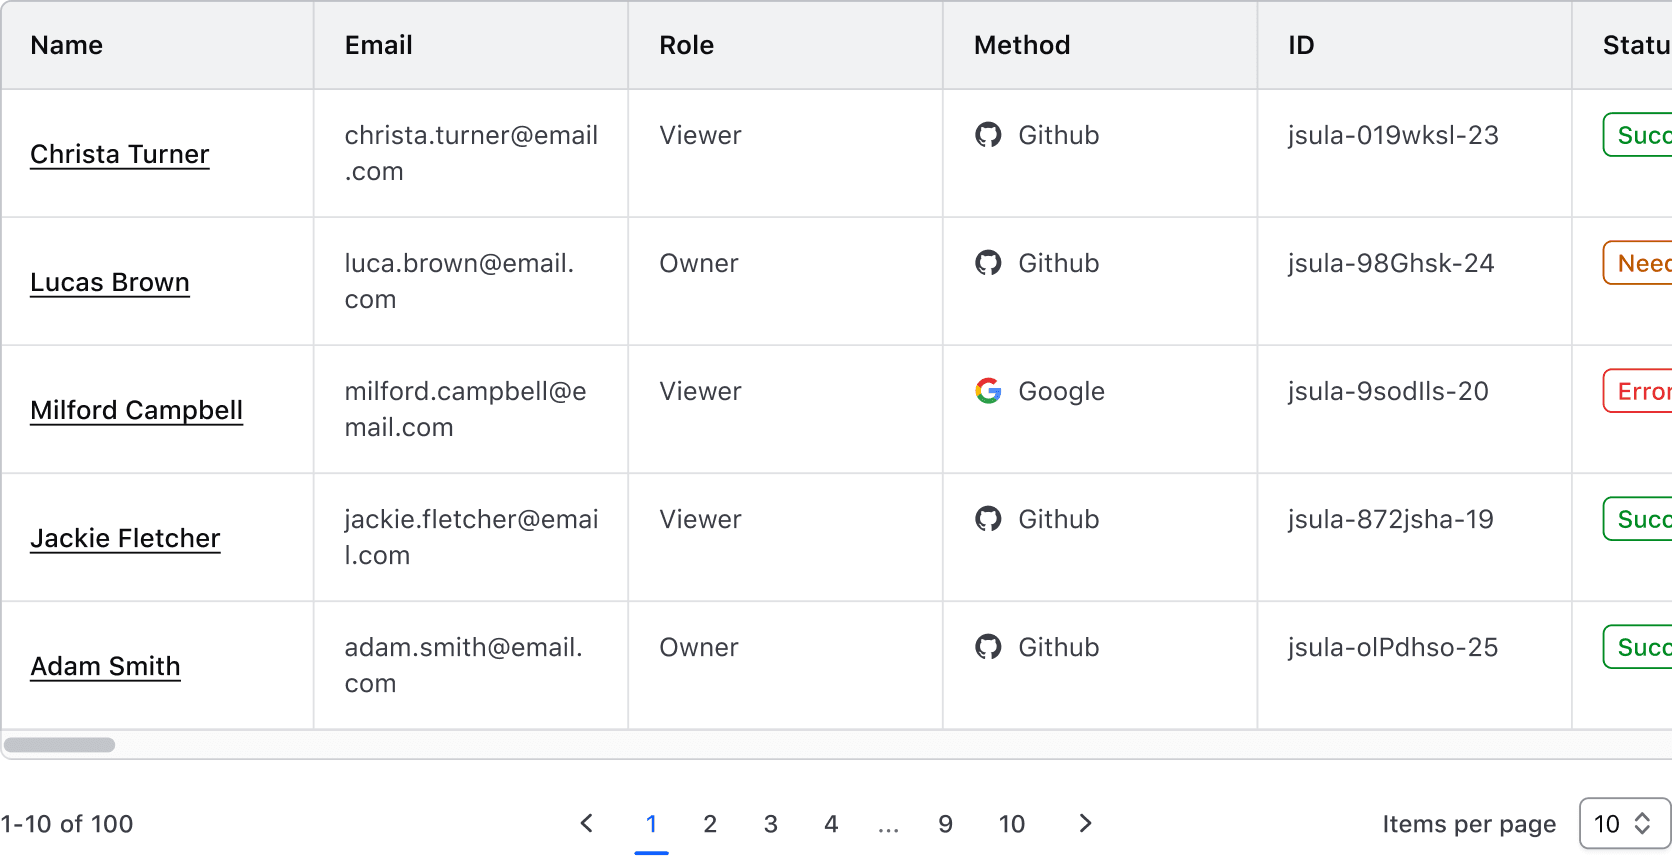Click the Email column header
The image size is (1672, 856).
pyautogui.click(x=379, y=45)
